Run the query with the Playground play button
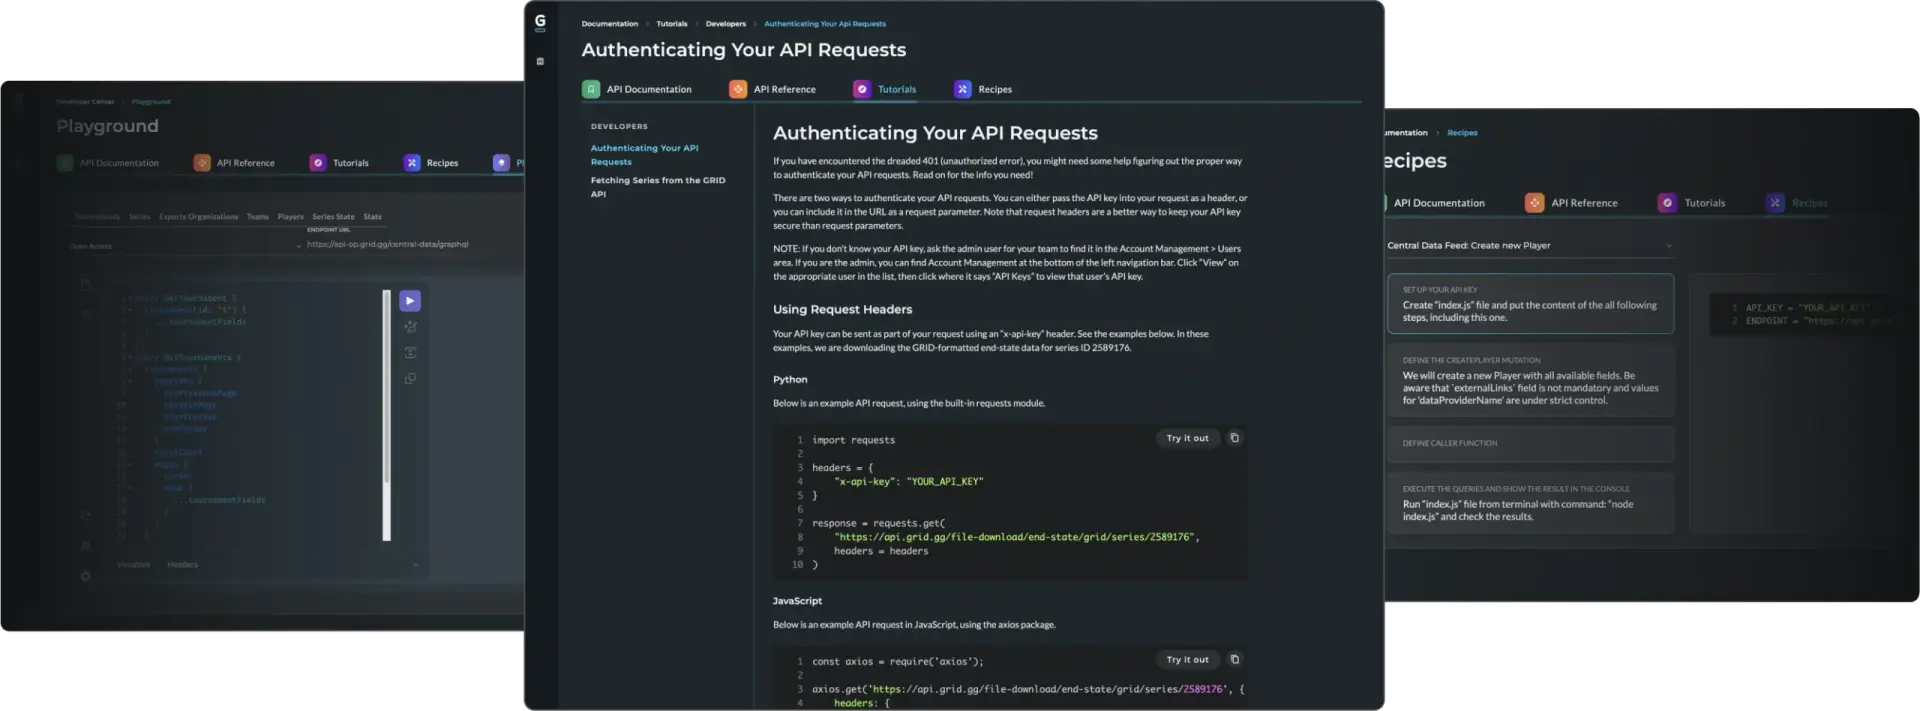 409,301
